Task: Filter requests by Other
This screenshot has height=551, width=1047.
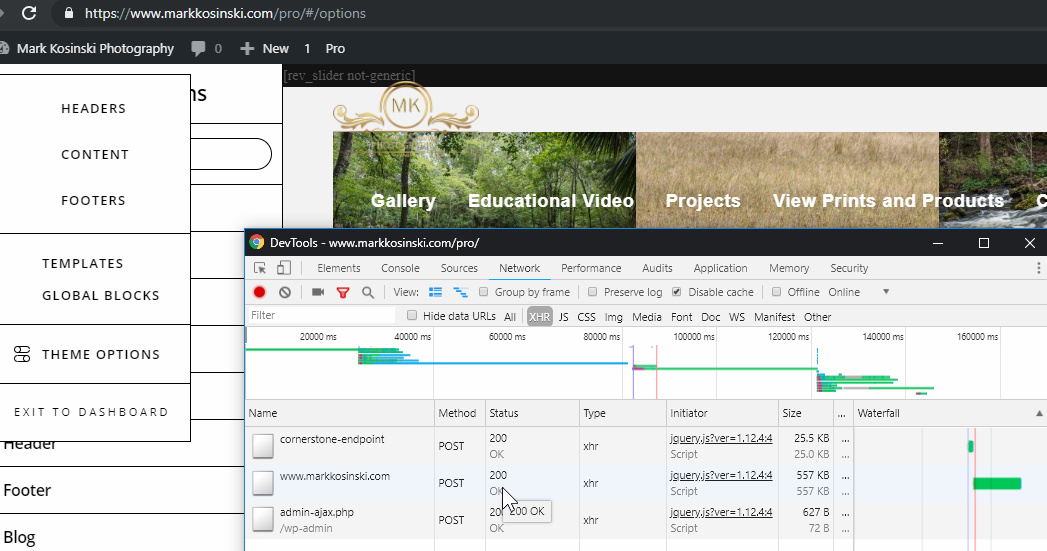Action: pos(817,317)
